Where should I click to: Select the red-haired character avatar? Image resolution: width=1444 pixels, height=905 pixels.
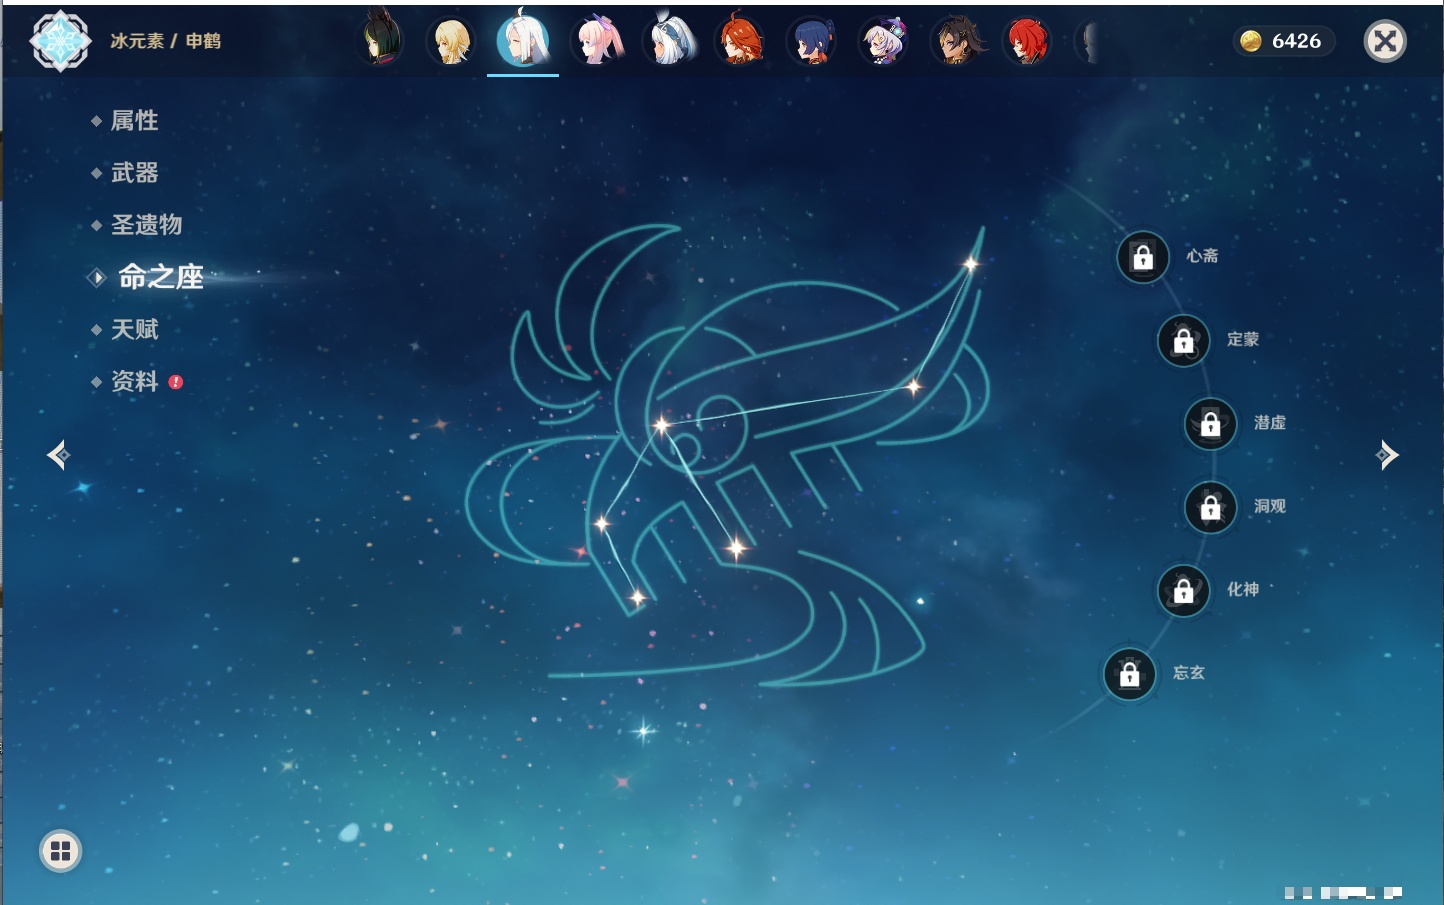coord(1027,42)
